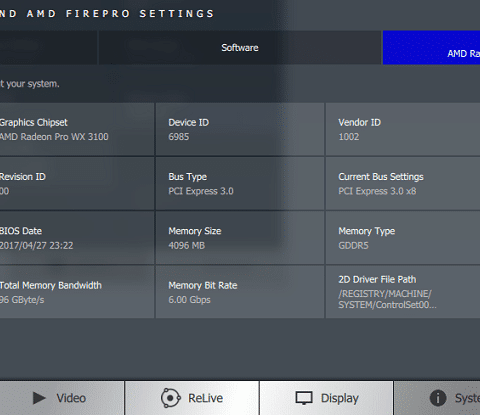The width and height of the screenshot is (480, 415).
Task: Click the Current Bus Settings label
Action: pyautogui.click(x=381, y=177)
